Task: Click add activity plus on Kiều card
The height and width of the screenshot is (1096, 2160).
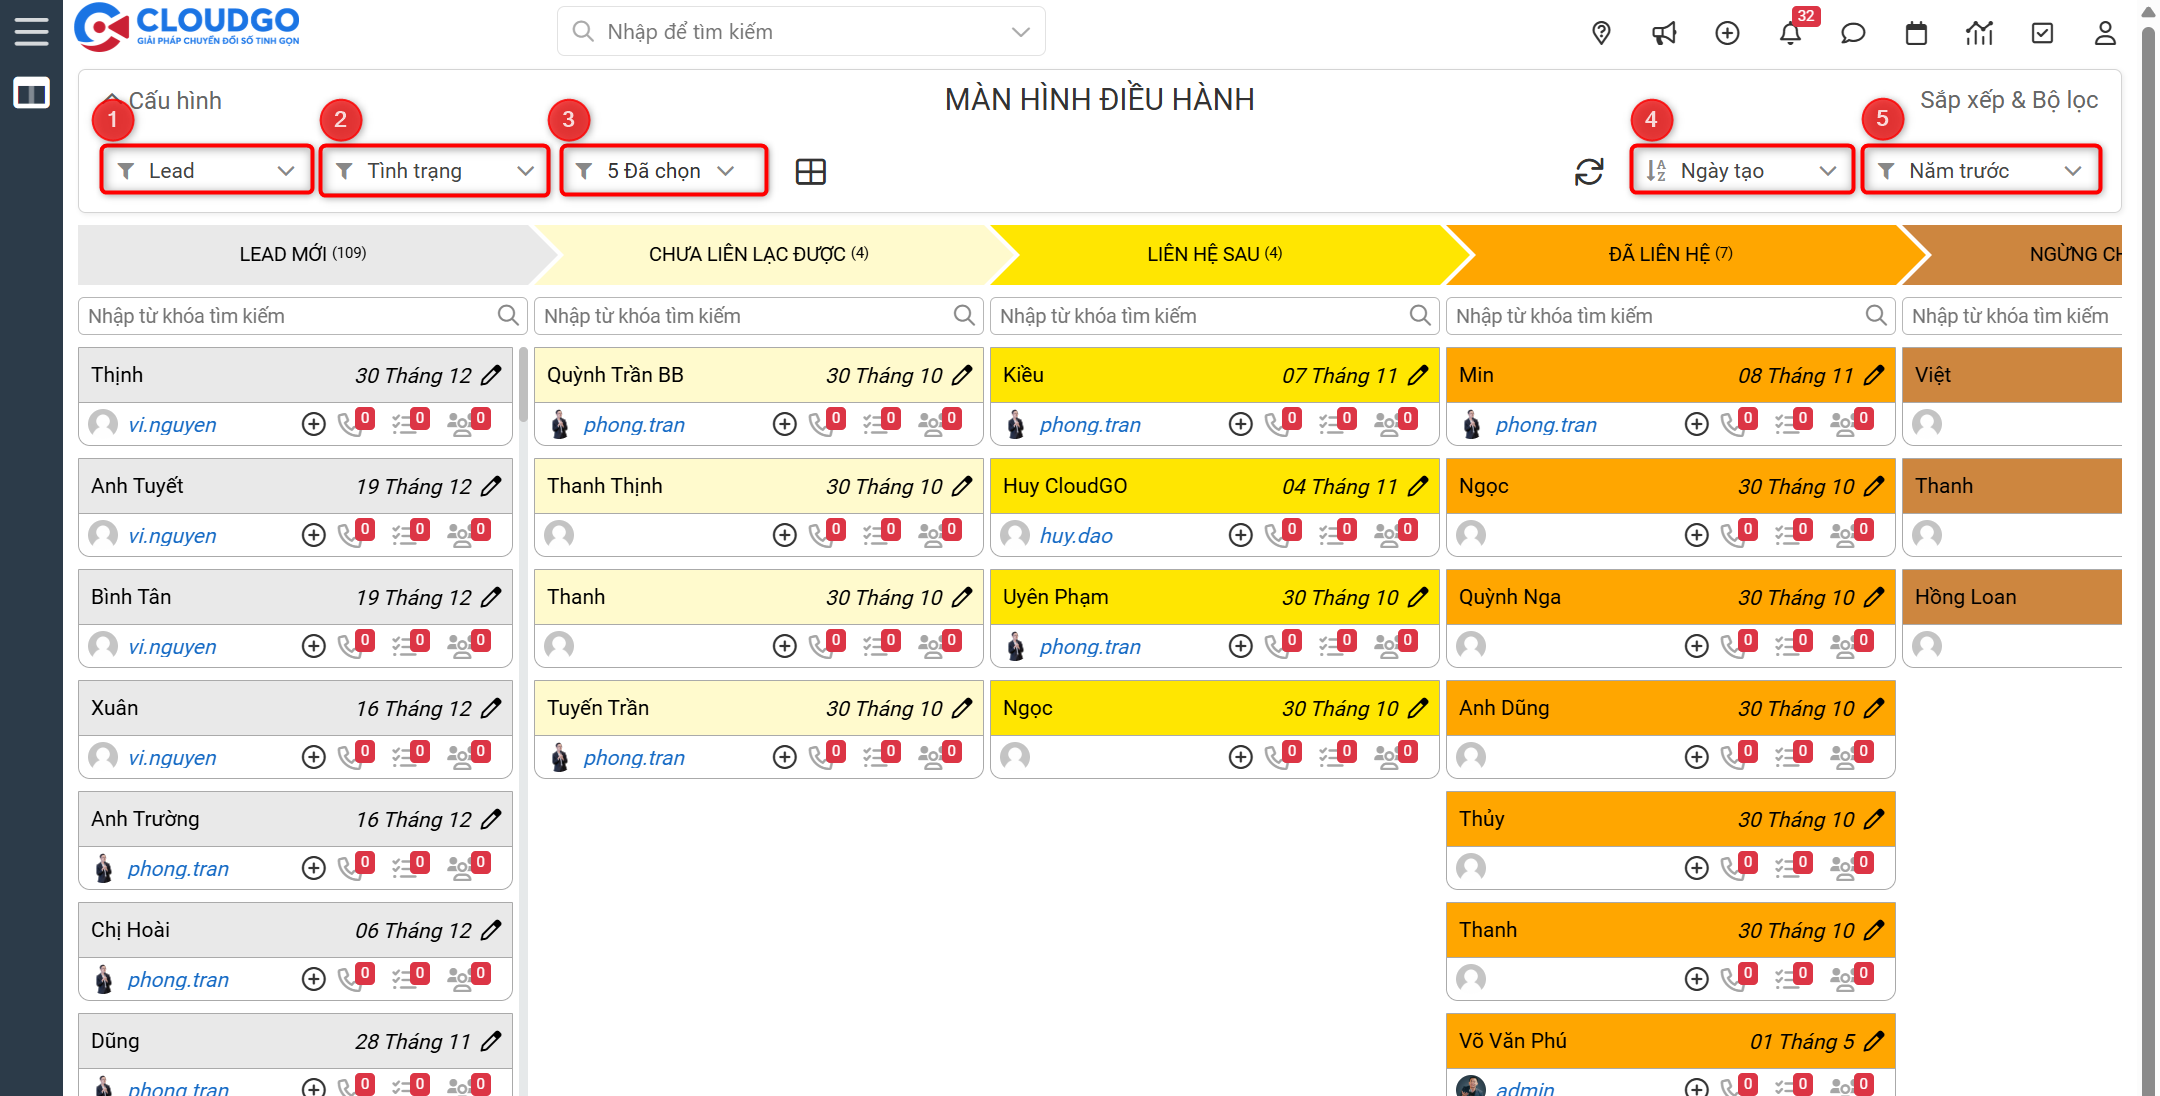Action: (1240, 425)
